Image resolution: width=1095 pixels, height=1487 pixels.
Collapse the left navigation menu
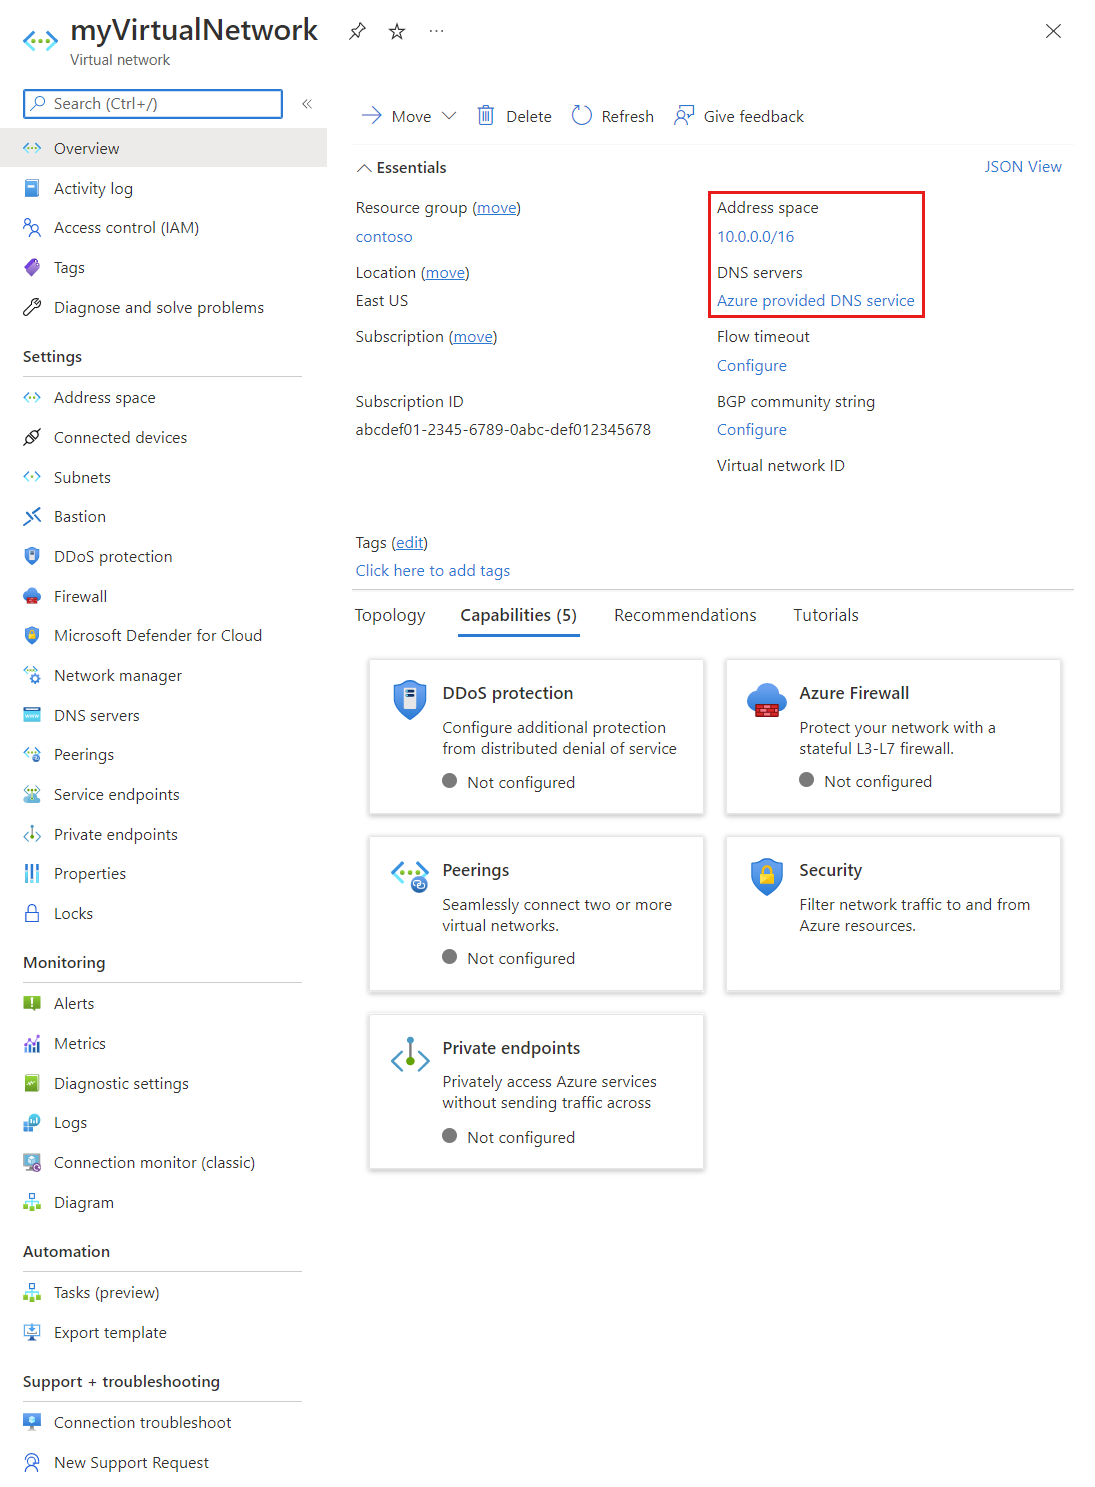click(x=307, y=104)
